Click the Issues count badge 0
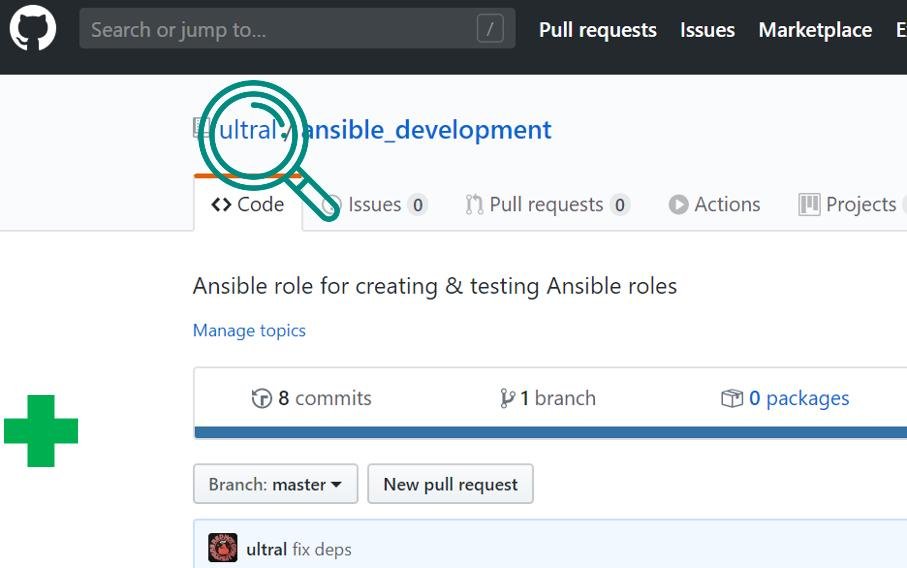Image resolution: width=907 pixels, height=568 pixels. pyautogui.click(x=418, y=205)
